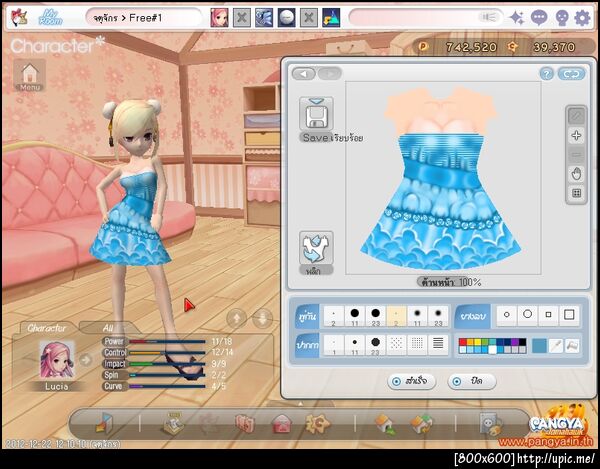Pick black from the color palette
This screenshot has height=469, width=600.
pyautogui.click(x=522, y=342)
